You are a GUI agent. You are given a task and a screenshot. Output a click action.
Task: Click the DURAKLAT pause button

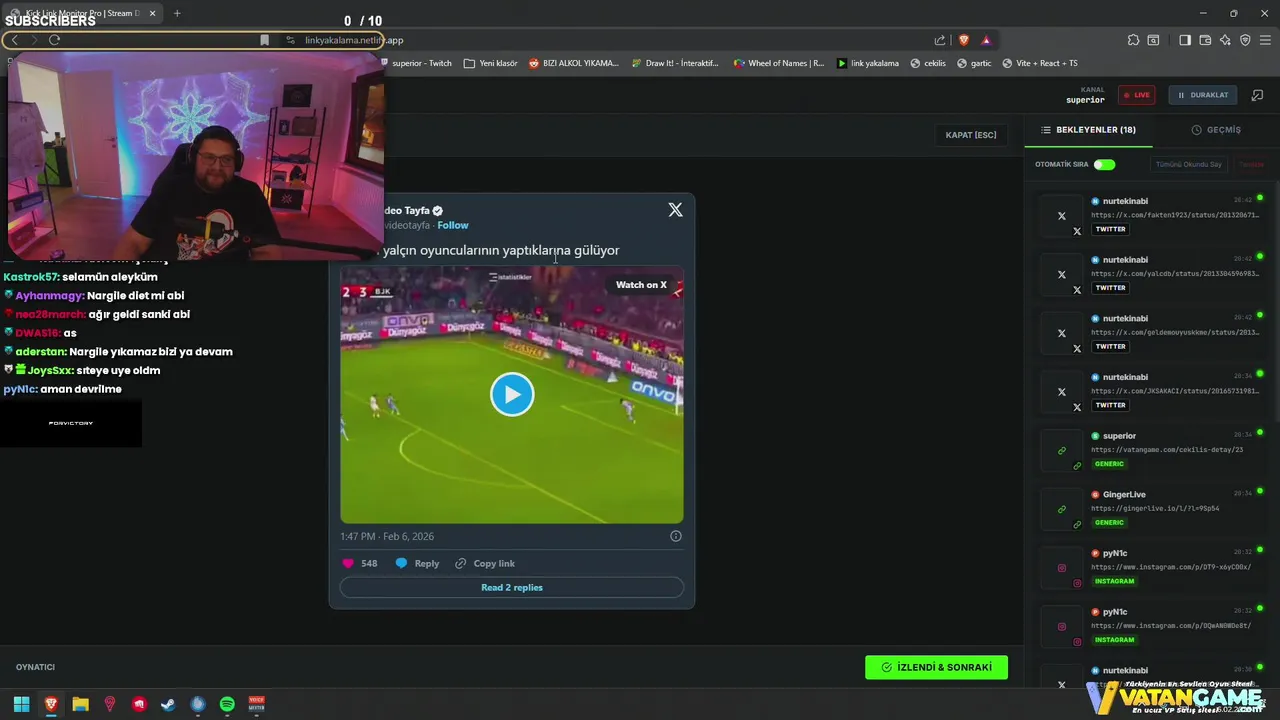pyautogui.click(x=1203, y=95)
